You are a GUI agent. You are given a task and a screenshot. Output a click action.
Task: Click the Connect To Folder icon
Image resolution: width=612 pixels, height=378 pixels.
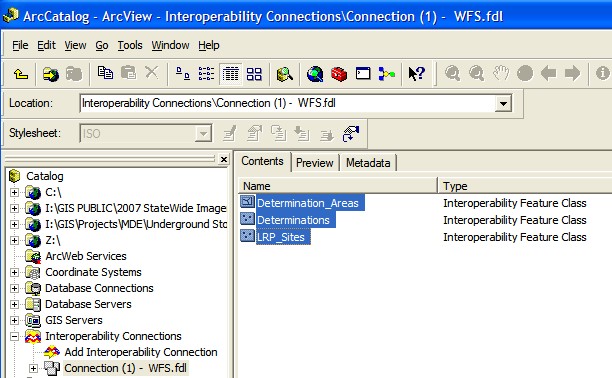(x=51, y=73)
